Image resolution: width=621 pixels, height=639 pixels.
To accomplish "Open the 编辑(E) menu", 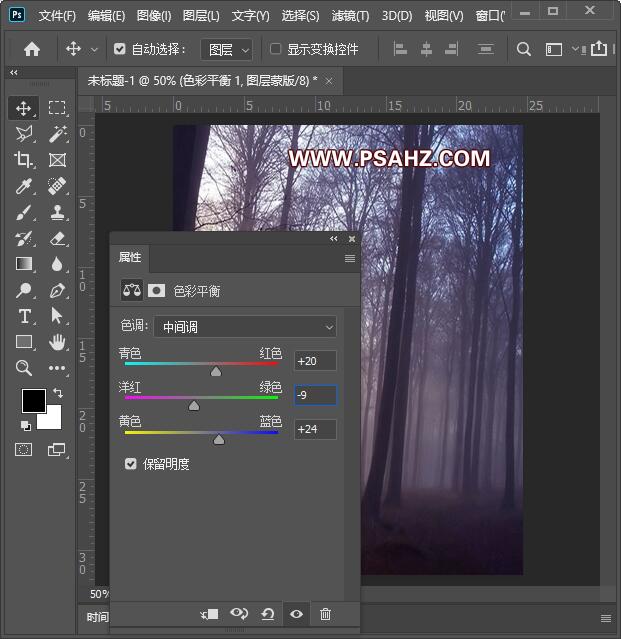I will (x=106, y=16).
